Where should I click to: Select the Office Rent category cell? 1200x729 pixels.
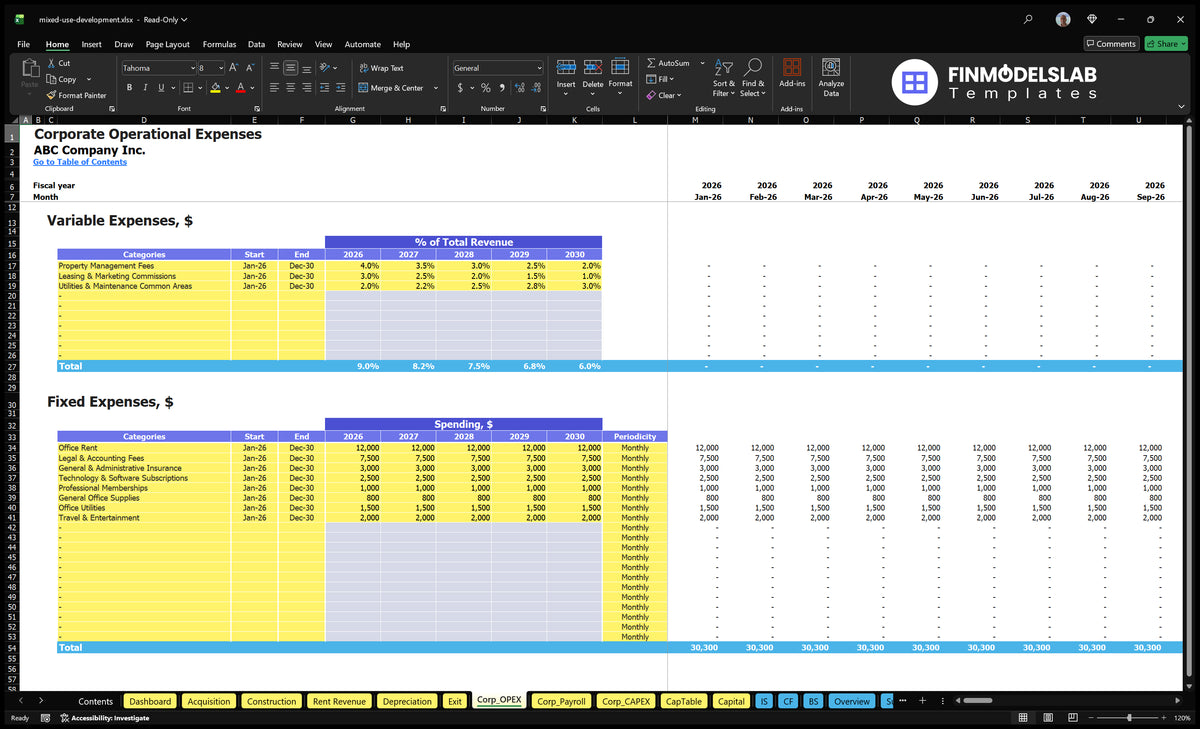tap(144, 448)
